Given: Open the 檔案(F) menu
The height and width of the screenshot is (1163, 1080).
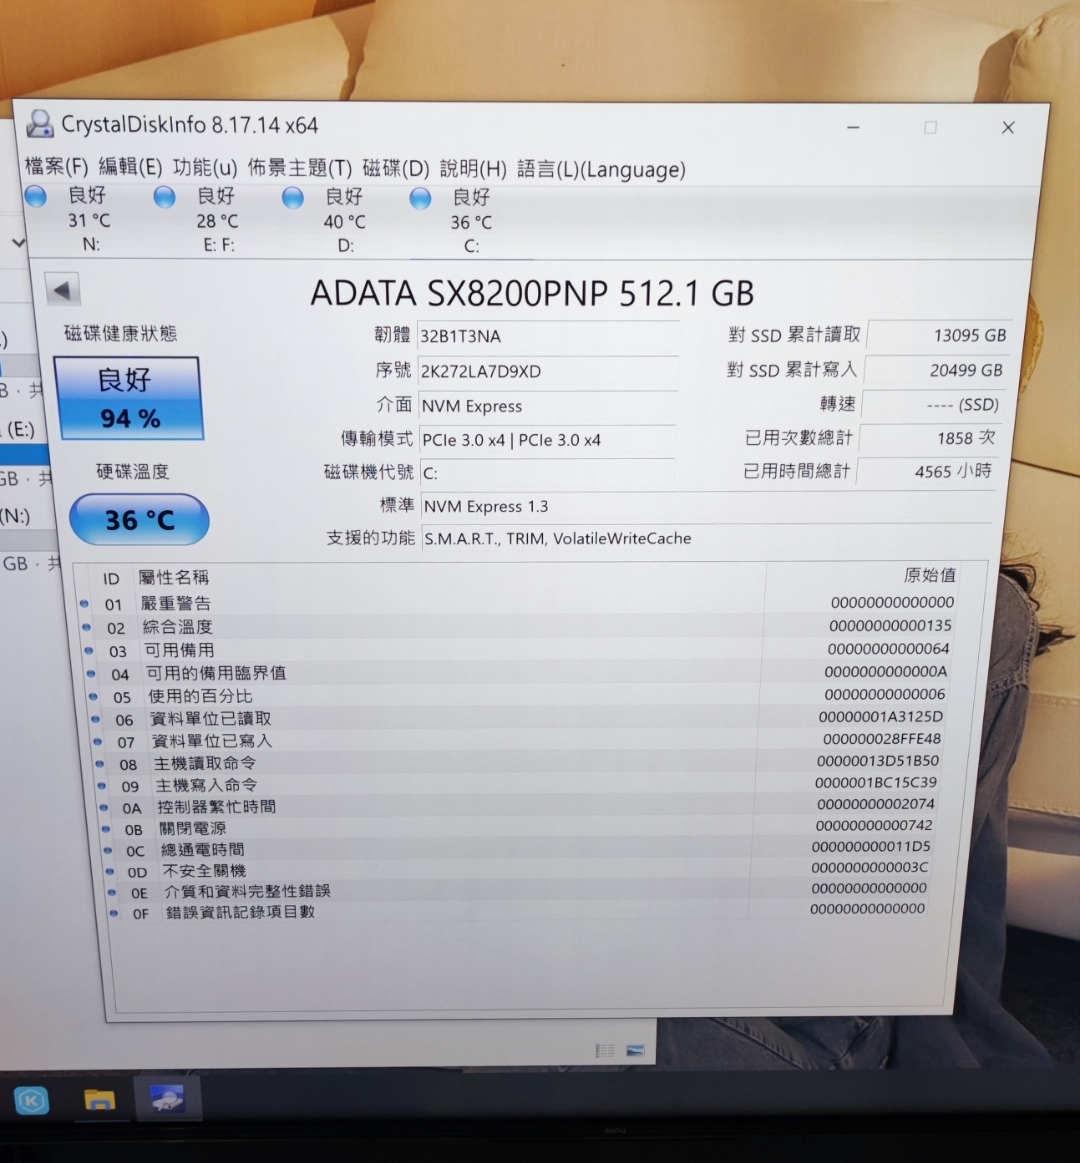Looking at the screenshot, I should pyautogui.click(x=56, y=166).
